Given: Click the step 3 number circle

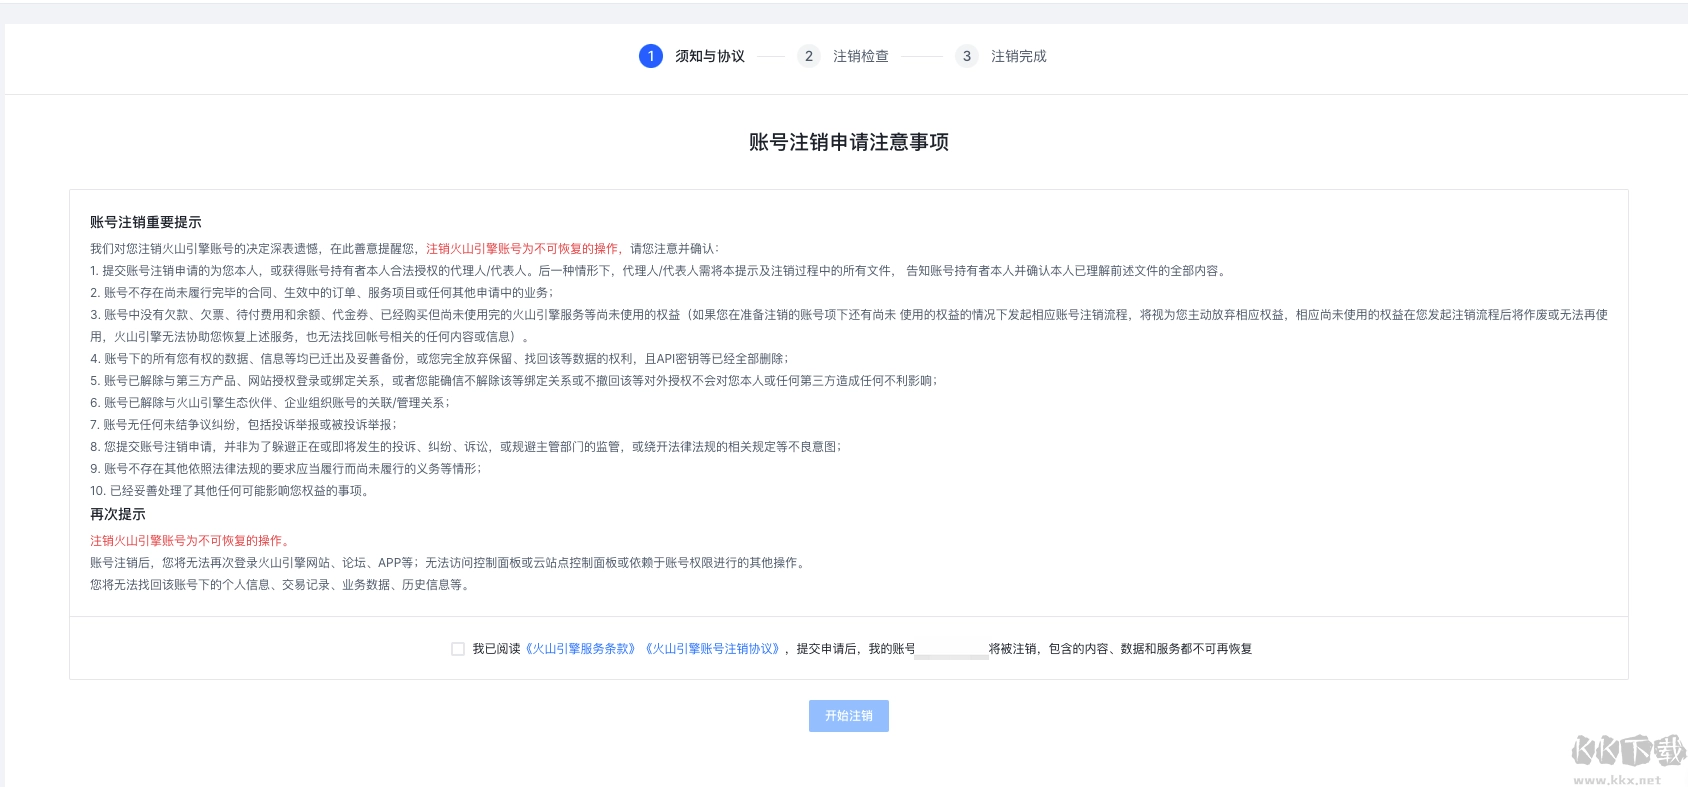Looking at the screenshot, I should click(x=966, y=56).
